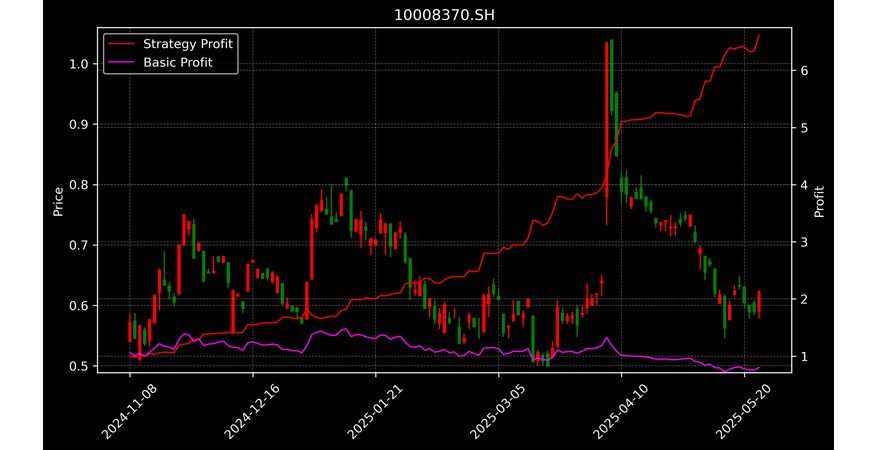Click the 2 profit tick label
This screenshot has width=878, height=450.
802,299
